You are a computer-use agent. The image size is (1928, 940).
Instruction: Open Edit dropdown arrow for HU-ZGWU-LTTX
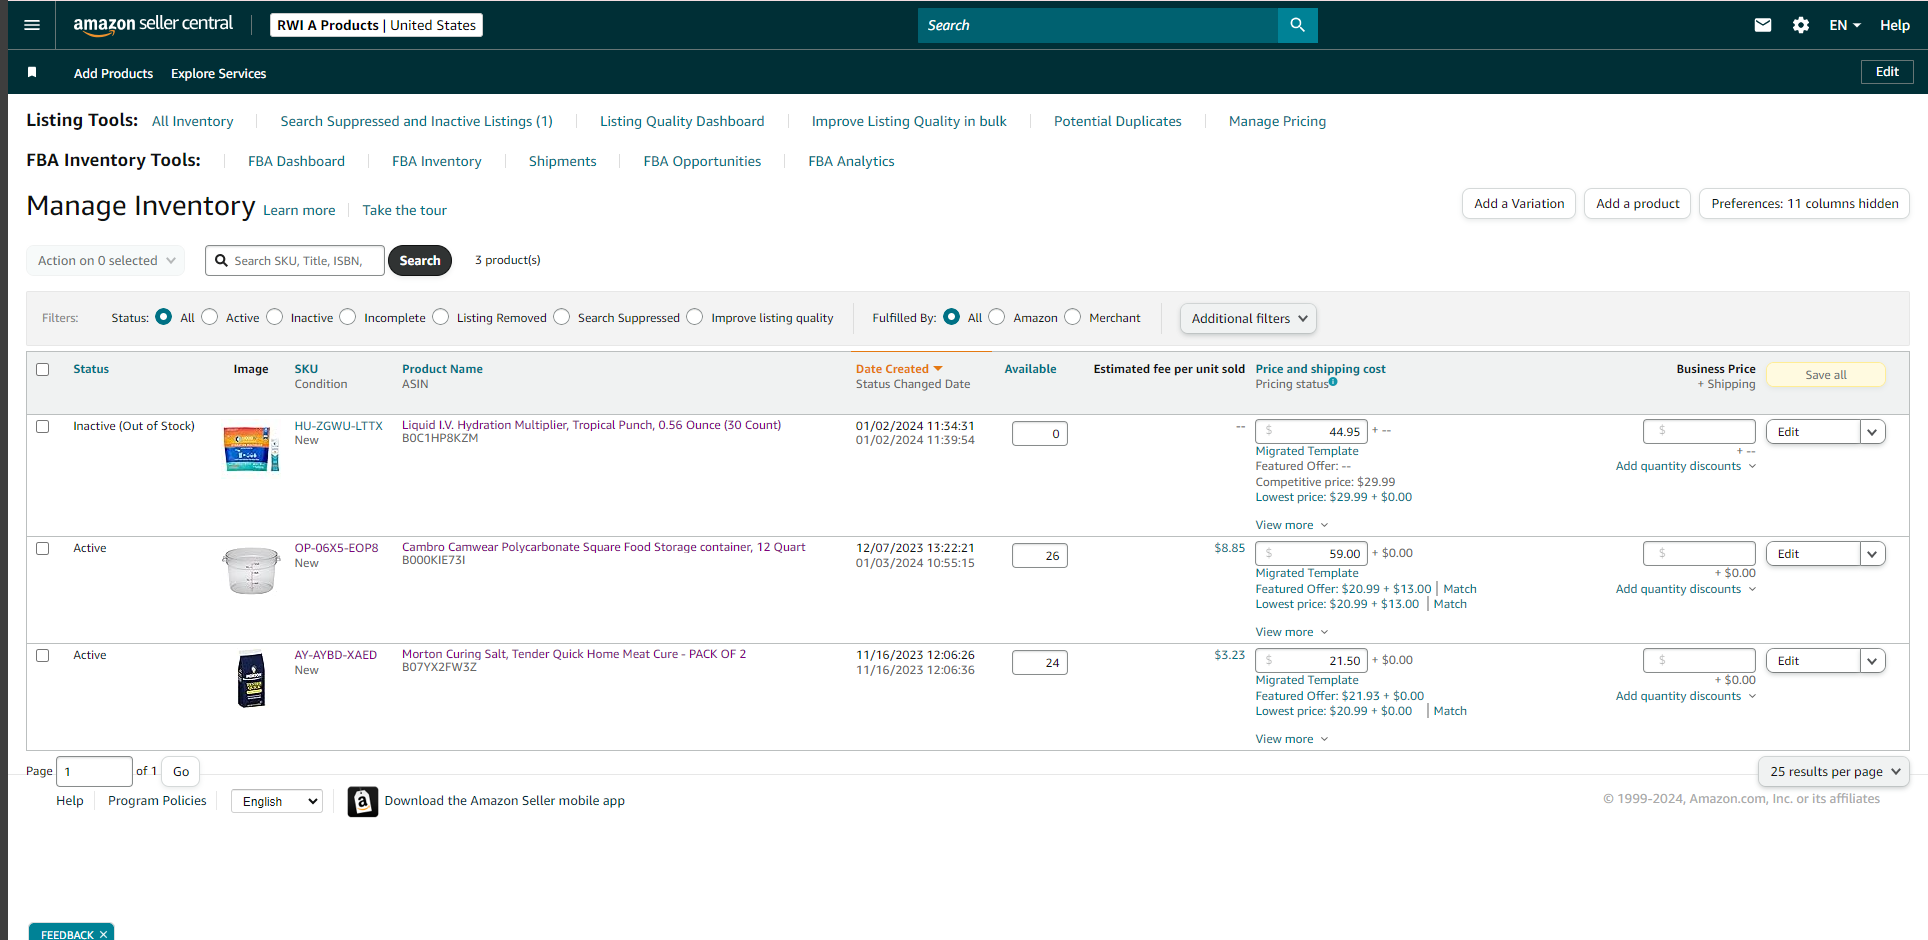[1872, 432]
